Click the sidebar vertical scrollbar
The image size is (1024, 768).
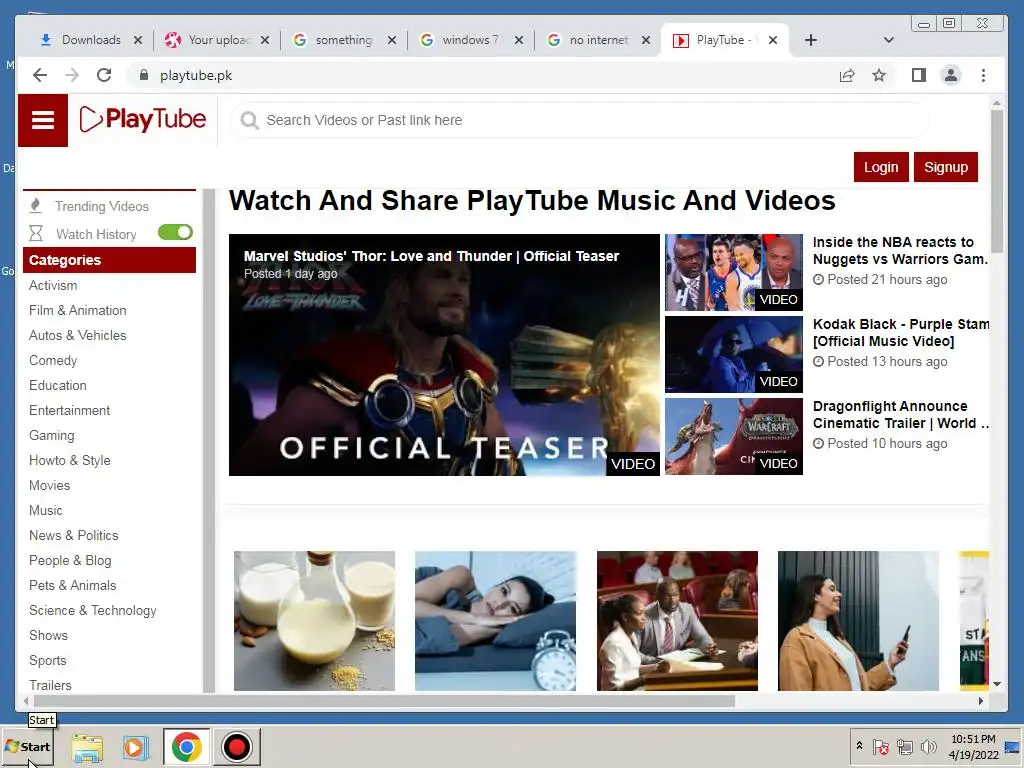pyautogui.click(x=209, y=441)
